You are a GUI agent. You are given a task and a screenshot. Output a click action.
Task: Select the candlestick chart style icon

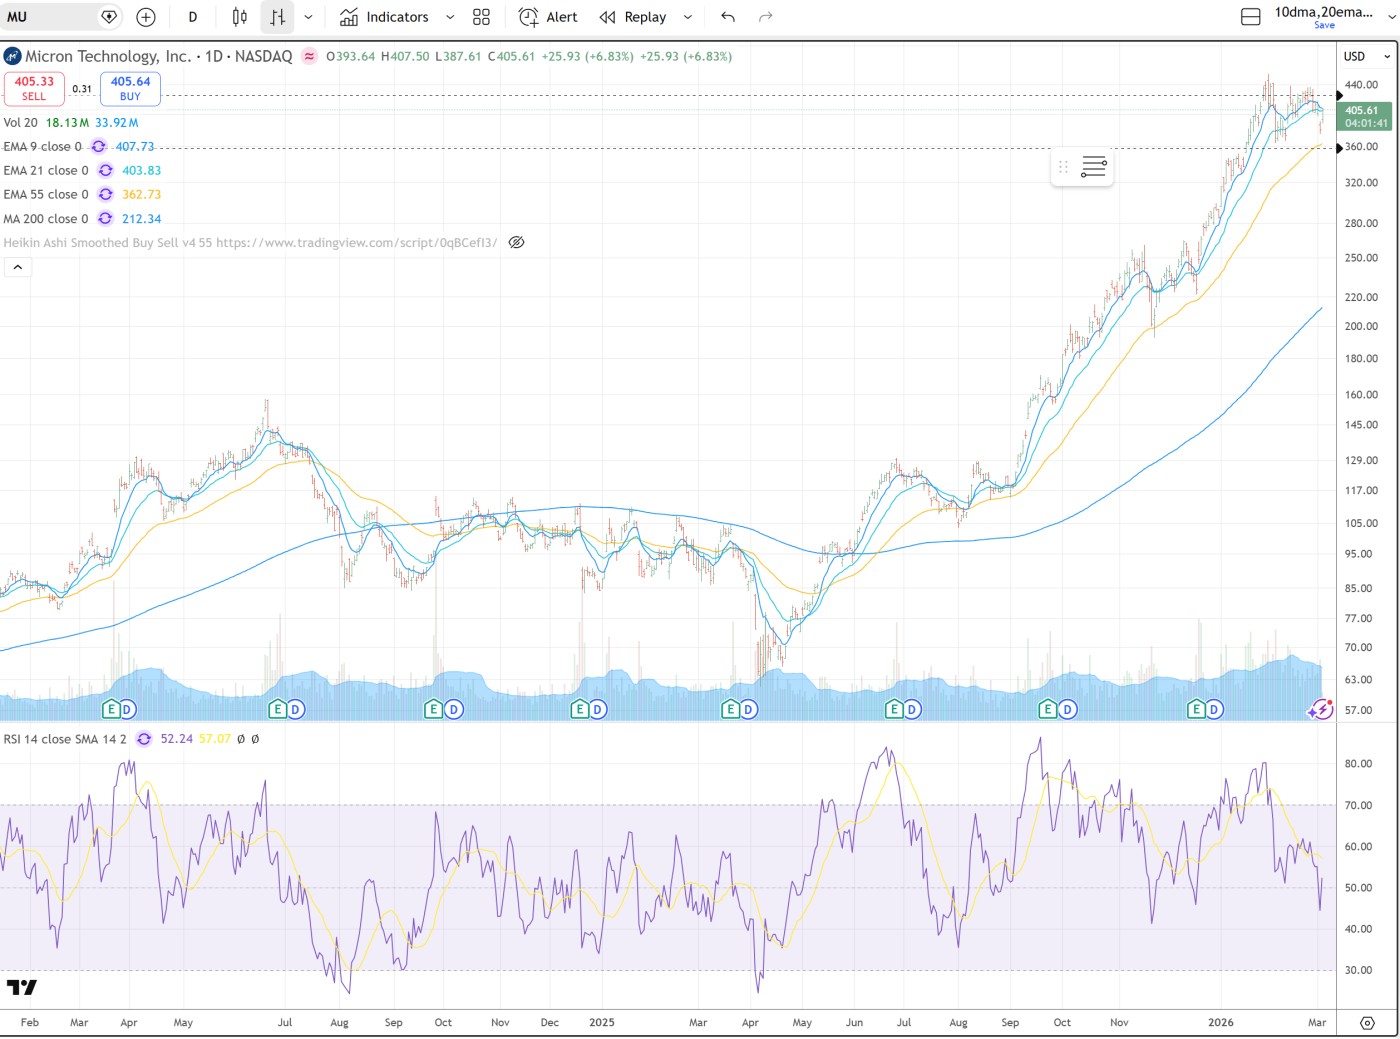(240, 17)
